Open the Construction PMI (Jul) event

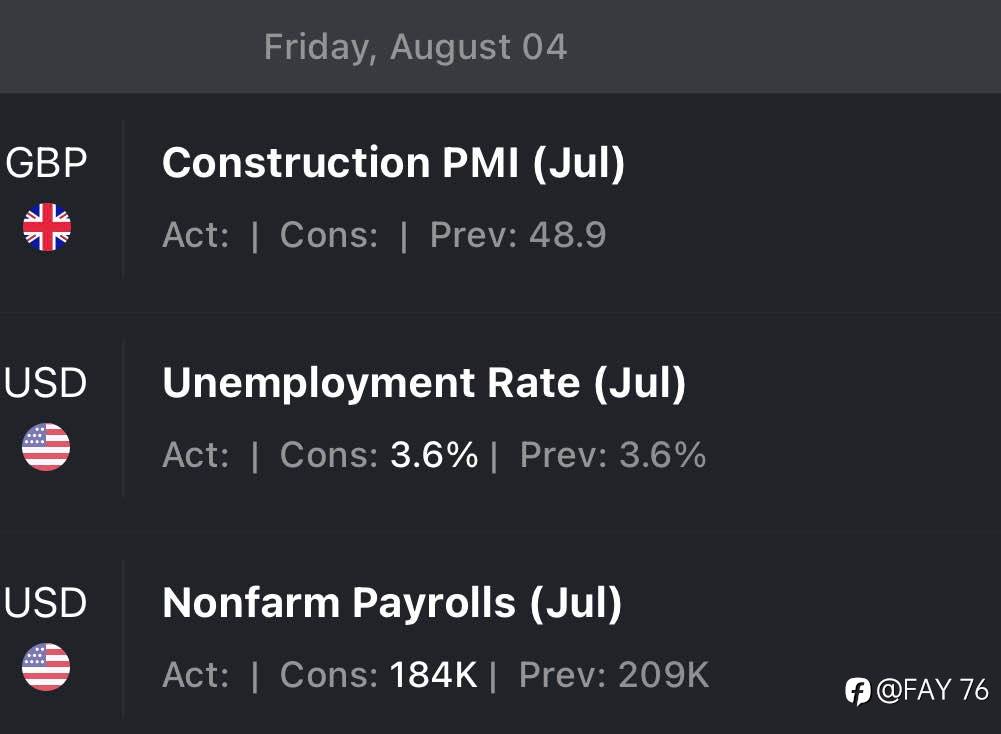click(393, 162)
